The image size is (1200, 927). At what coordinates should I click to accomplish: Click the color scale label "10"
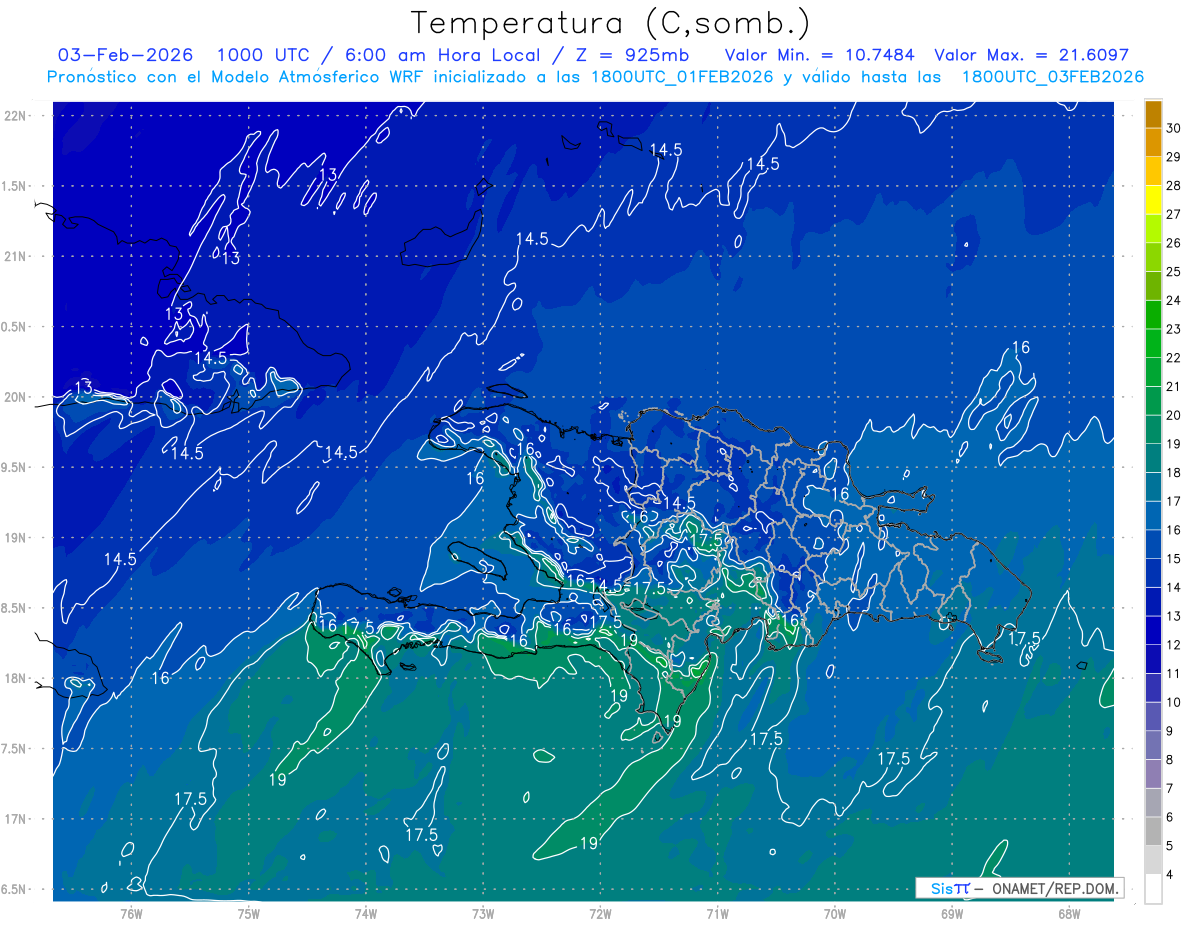click(1173, 702)
